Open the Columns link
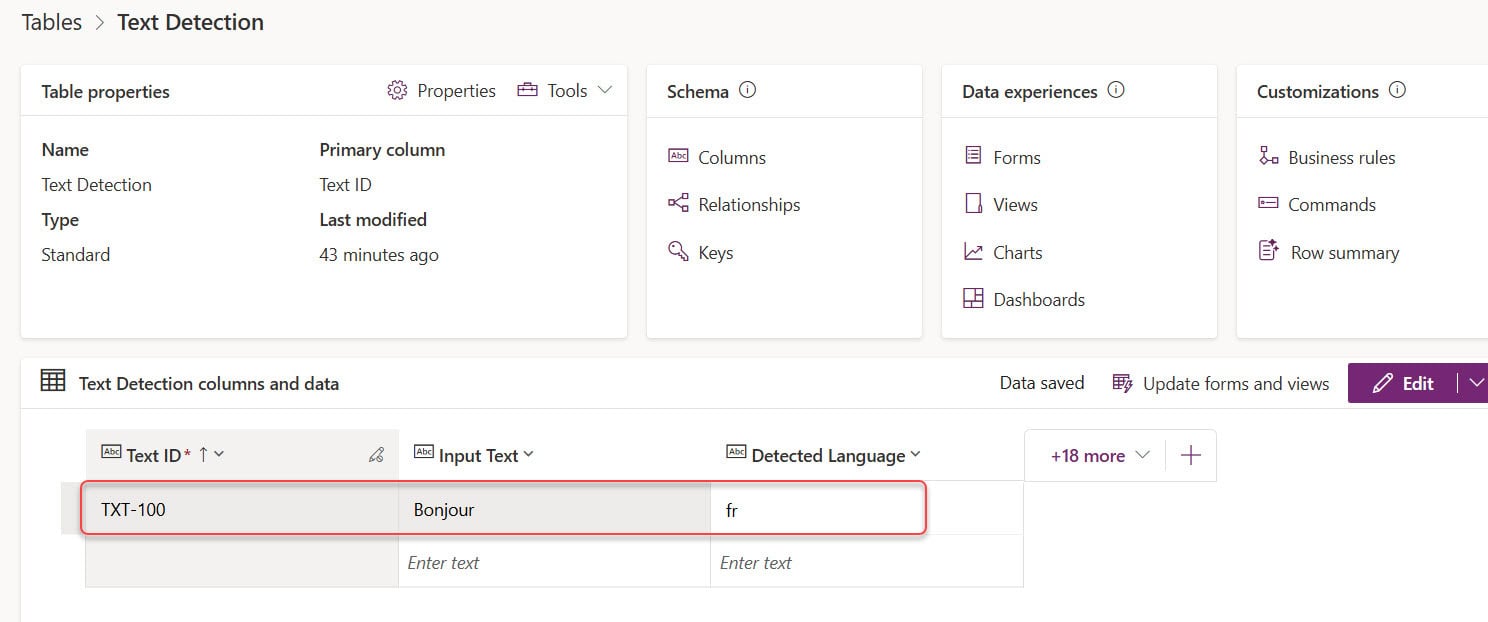 click(x=732, y=158)
